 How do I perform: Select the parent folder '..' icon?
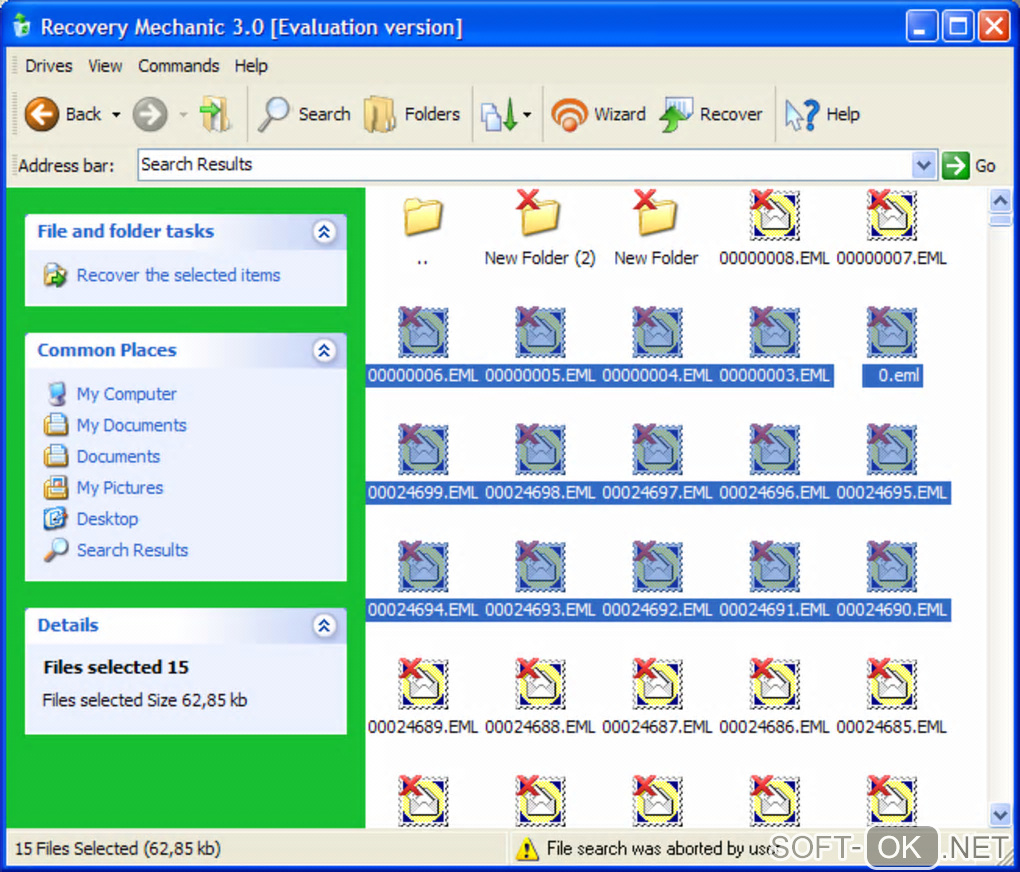tap(423, 216)
